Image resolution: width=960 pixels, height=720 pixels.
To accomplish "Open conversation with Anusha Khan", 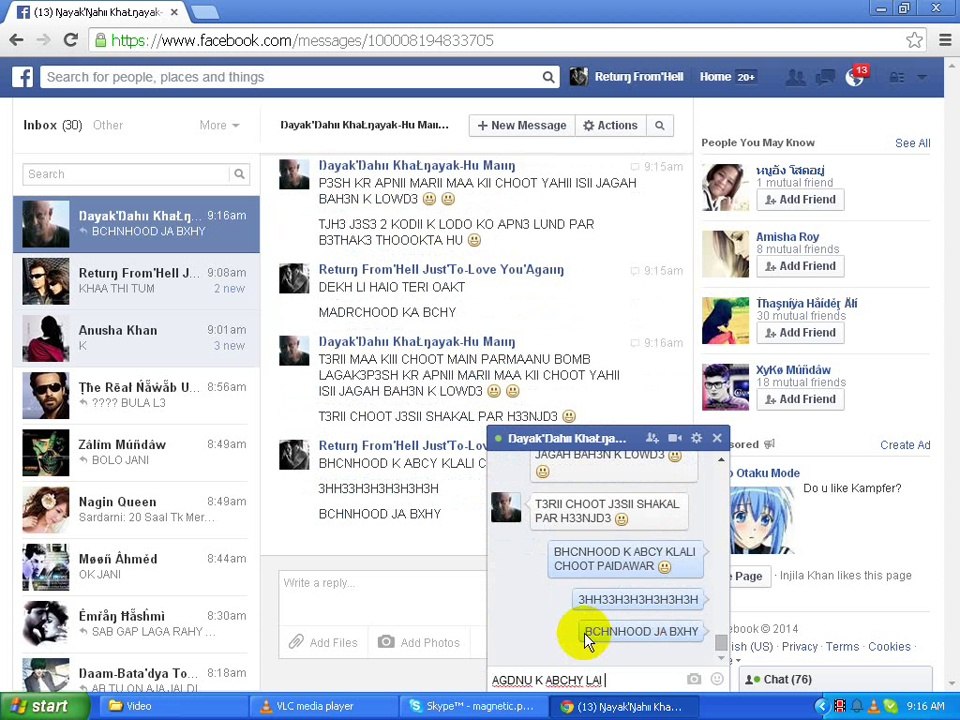I will coord(136,339).
